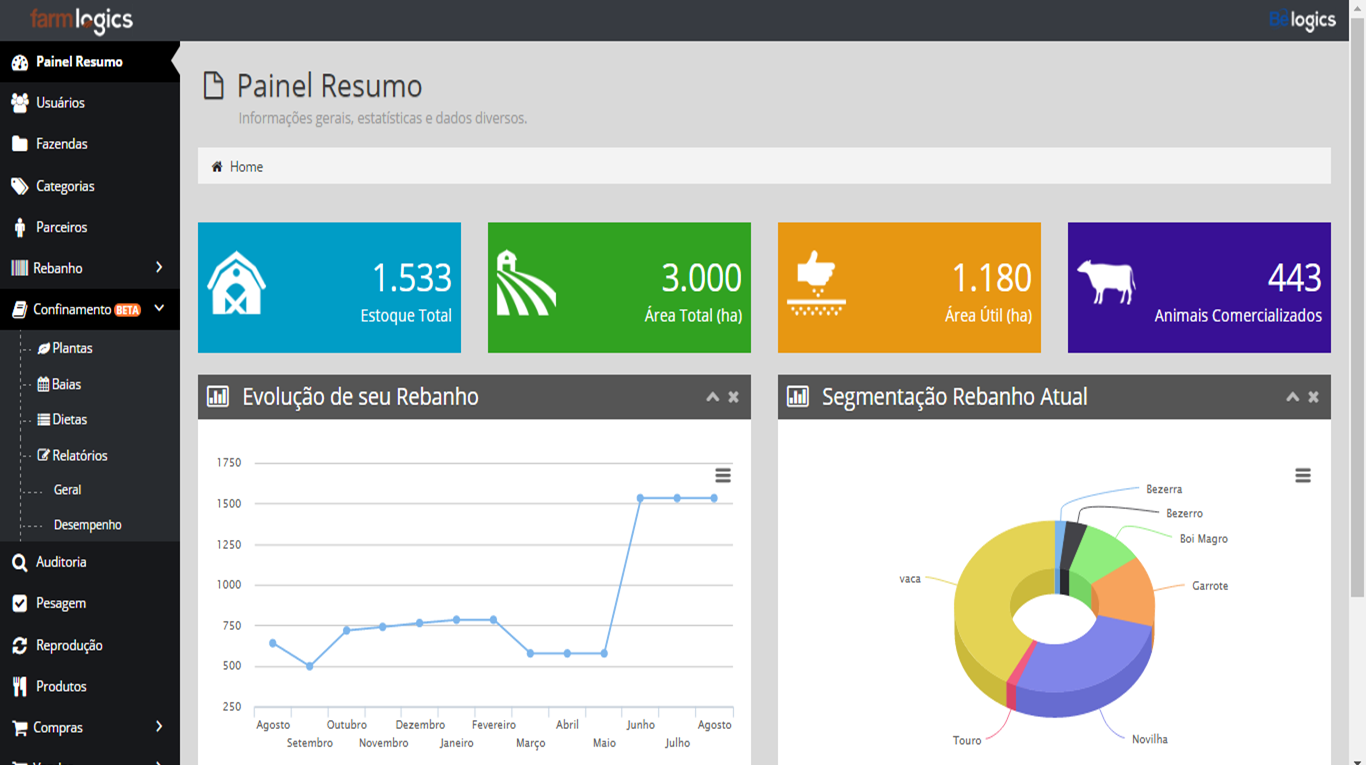The width and height of the screenshot is (1366, 765).
Task: Click the Auditoria magnifier icon
Action: [x=19, y=563]
